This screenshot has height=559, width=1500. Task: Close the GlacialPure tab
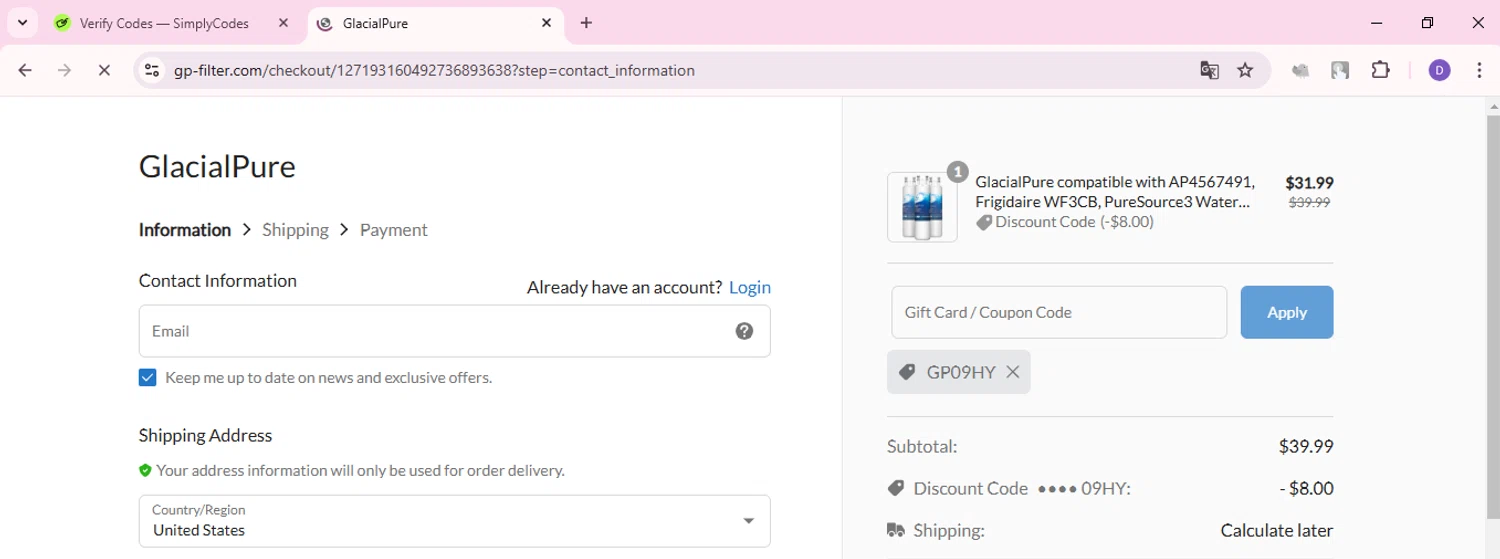point(546,23)
